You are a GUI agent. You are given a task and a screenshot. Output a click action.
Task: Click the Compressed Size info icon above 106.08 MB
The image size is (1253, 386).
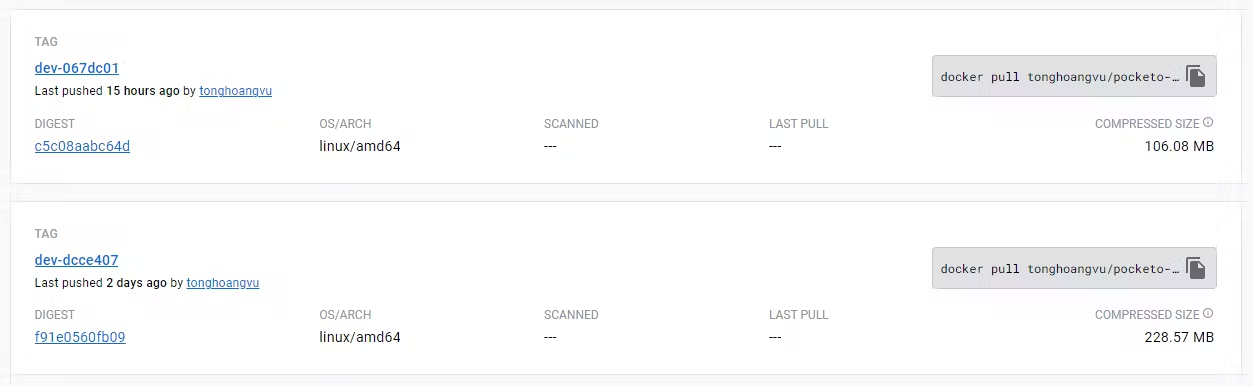click(x=1208, y=123)
